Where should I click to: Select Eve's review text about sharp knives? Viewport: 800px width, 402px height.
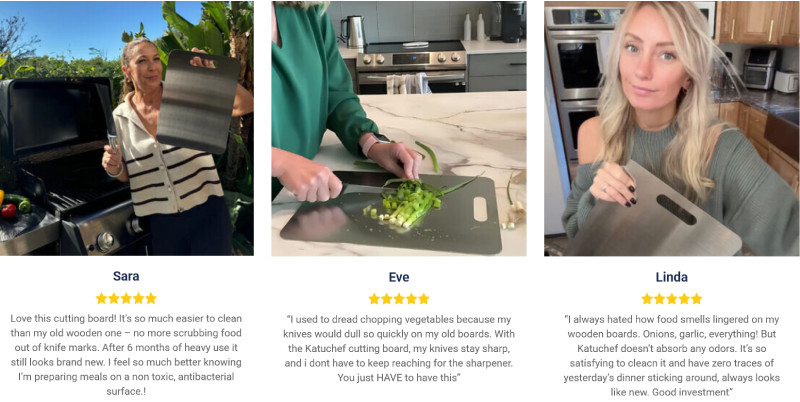[x=398, y=348]
